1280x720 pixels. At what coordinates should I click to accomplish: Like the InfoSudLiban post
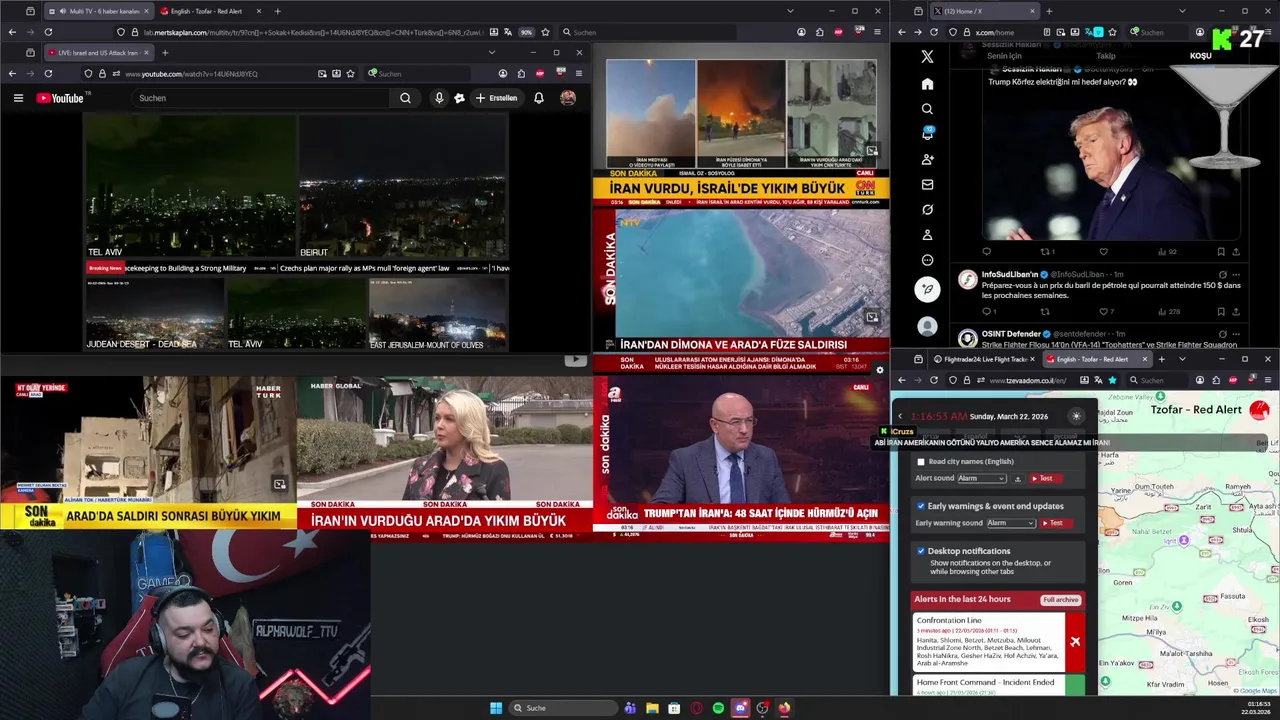coord(1104,311)
